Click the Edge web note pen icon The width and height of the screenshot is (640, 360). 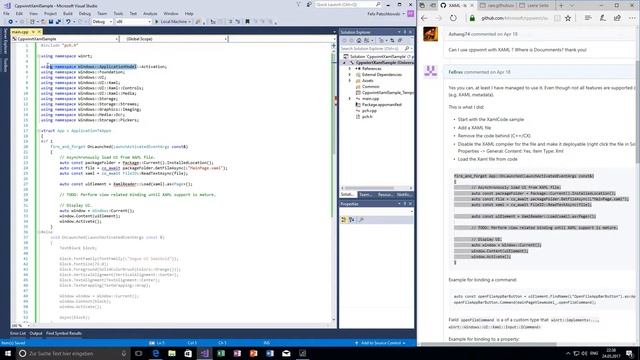pyautogui.click(x=602, y=18)
